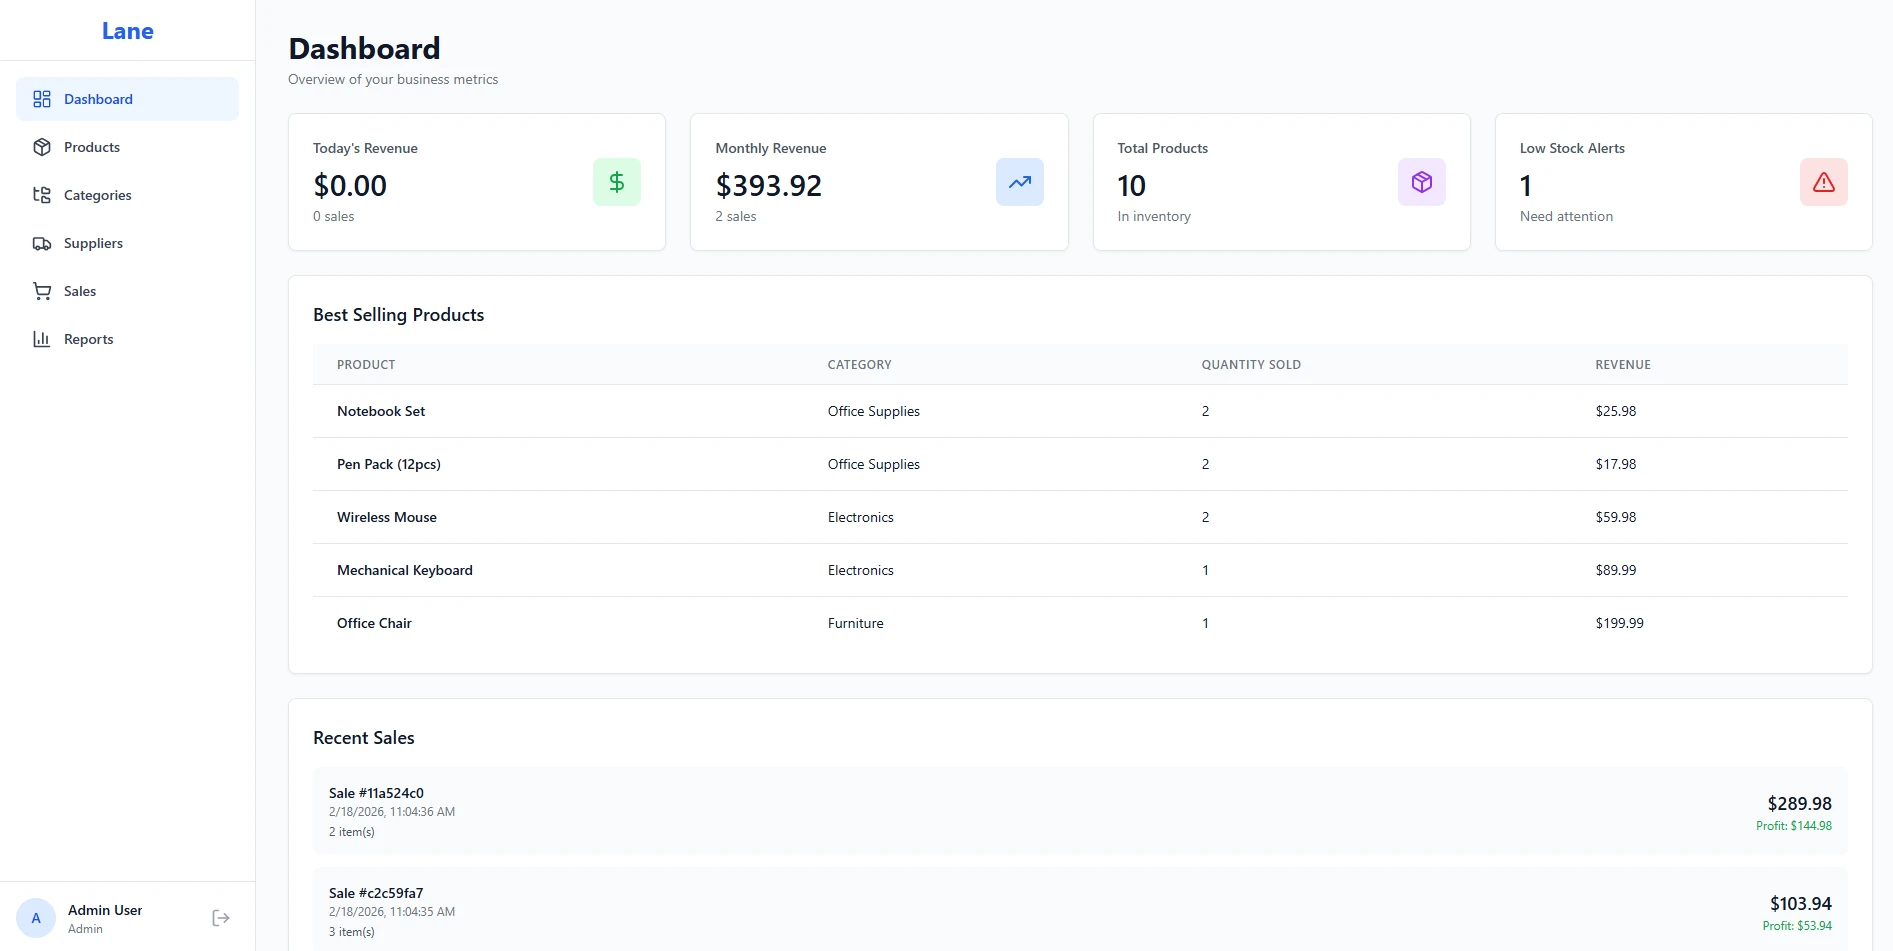Click the blue trending-up Monthly Revenue icon
Viewport: 1893px width, 951px height.
1019,182
